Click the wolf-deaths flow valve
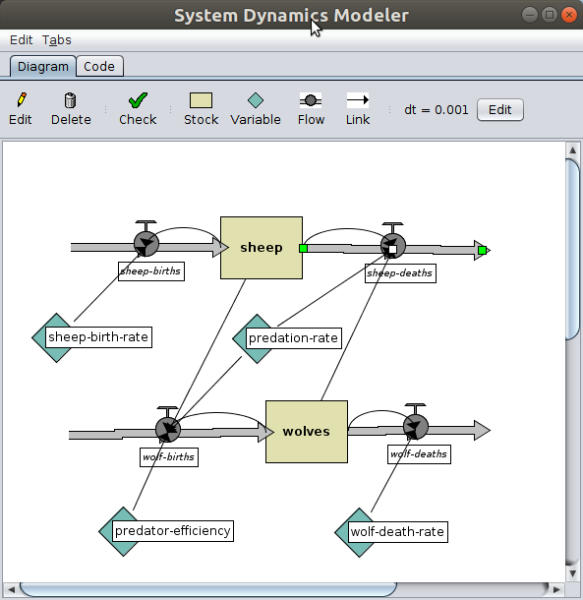Screen dimensions: 583x600 click(x=415, y=426)
